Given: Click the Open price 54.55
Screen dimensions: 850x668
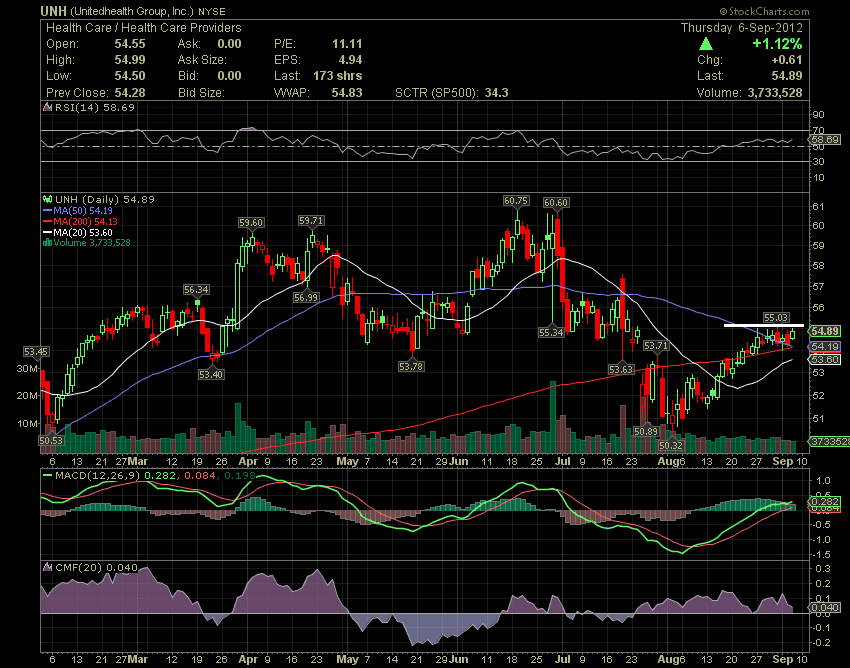Looking at the screenshot, I should (130, 44).
